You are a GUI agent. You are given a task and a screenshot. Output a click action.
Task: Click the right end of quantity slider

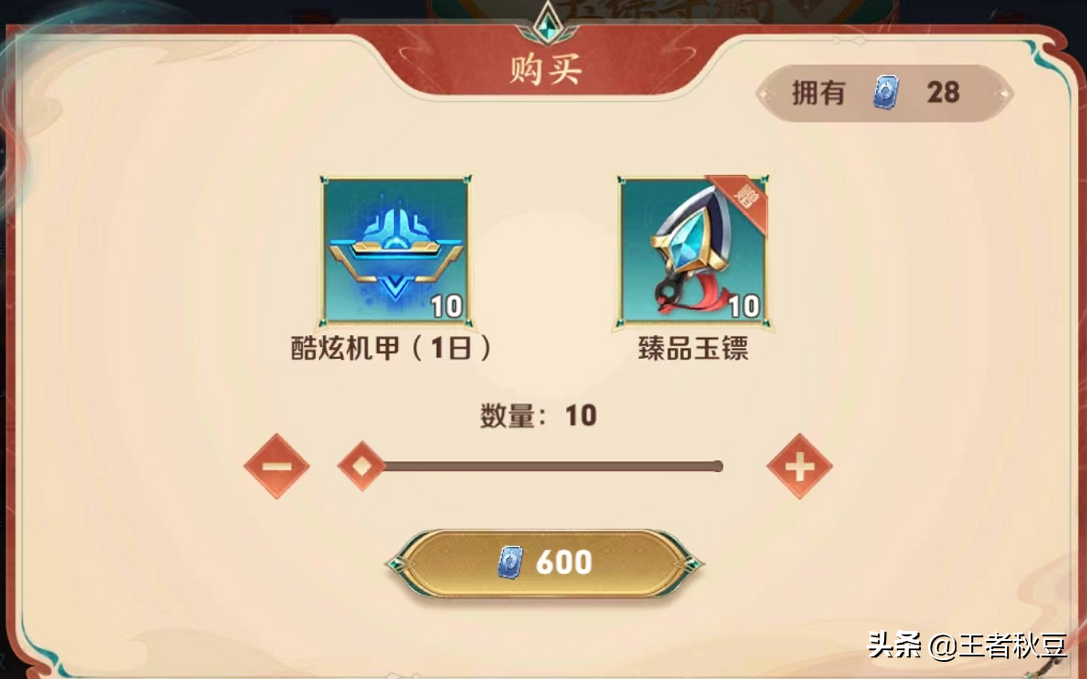(x=718, y=466)
